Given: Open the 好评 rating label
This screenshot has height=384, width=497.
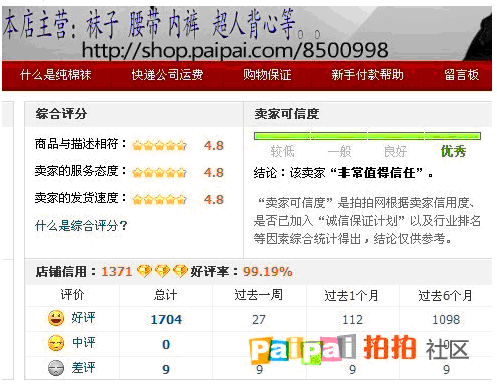Looking at the screenshot, I should [83, 318].
